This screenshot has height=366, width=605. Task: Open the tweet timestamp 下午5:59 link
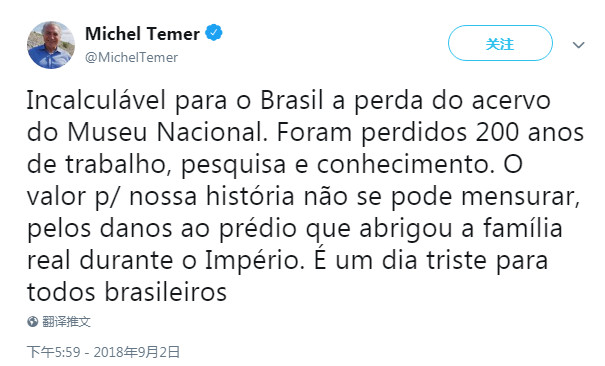click(x=54, y=352)
